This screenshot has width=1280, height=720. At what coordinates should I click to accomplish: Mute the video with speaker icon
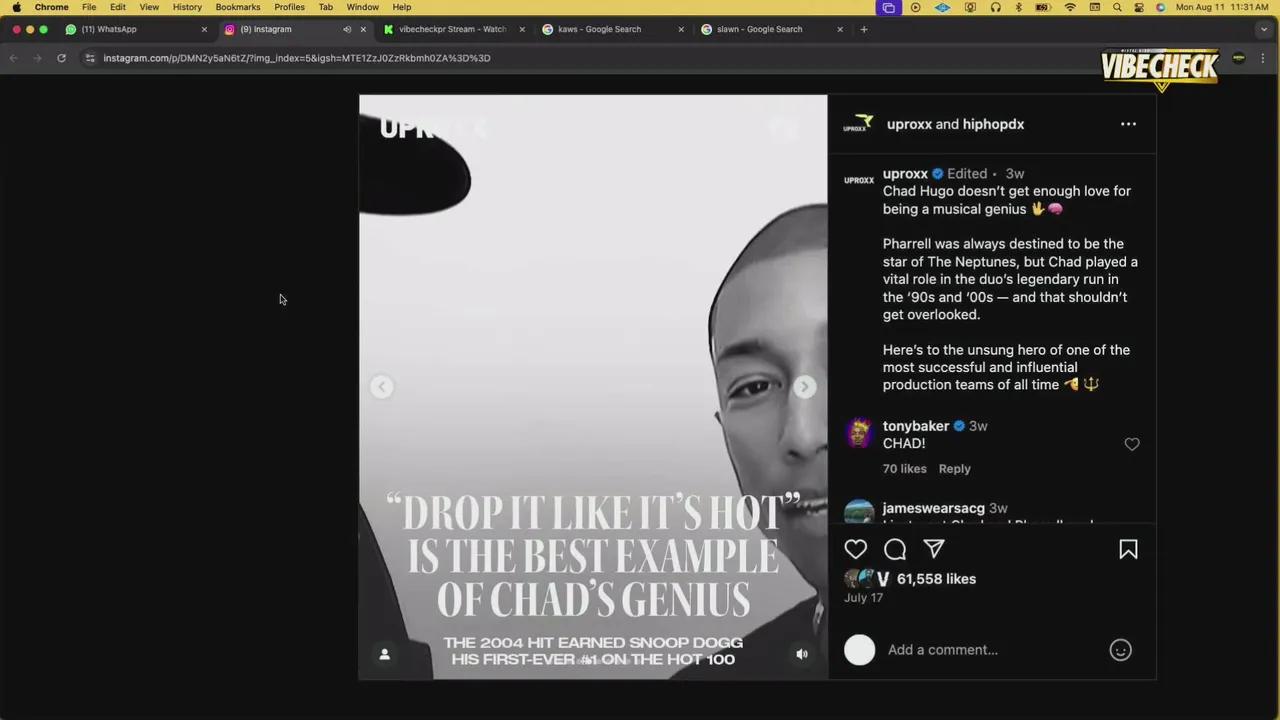801,654
